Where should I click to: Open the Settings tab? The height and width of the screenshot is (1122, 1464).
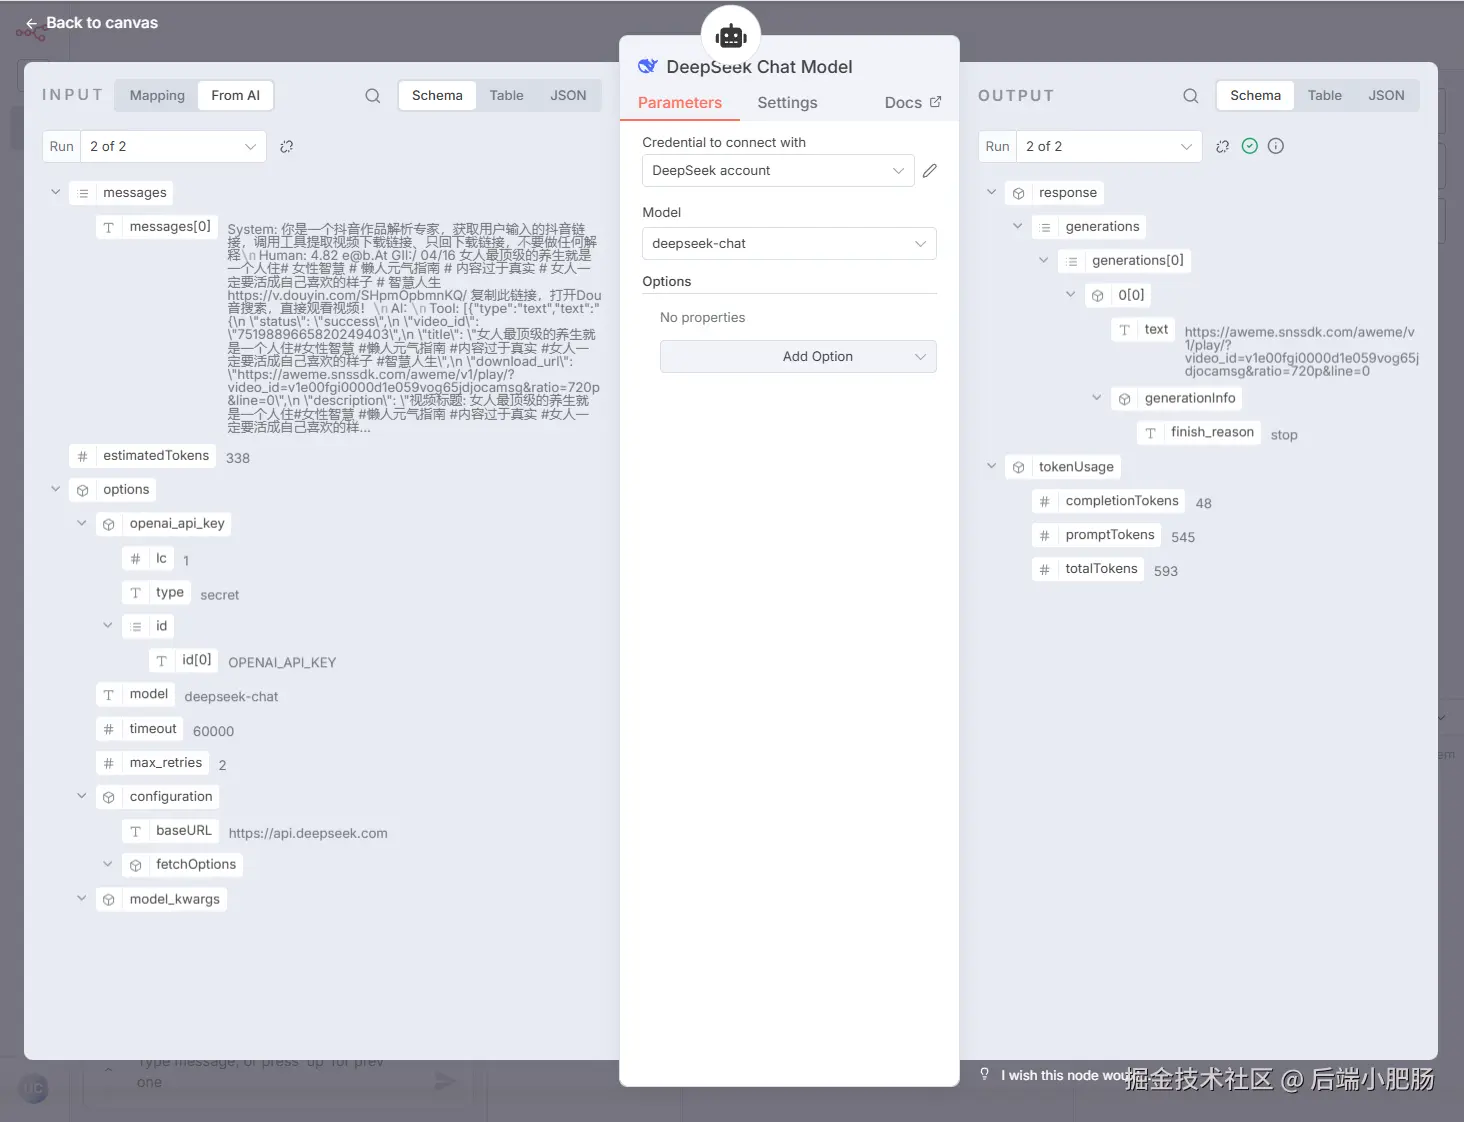[x=787, y=103]
